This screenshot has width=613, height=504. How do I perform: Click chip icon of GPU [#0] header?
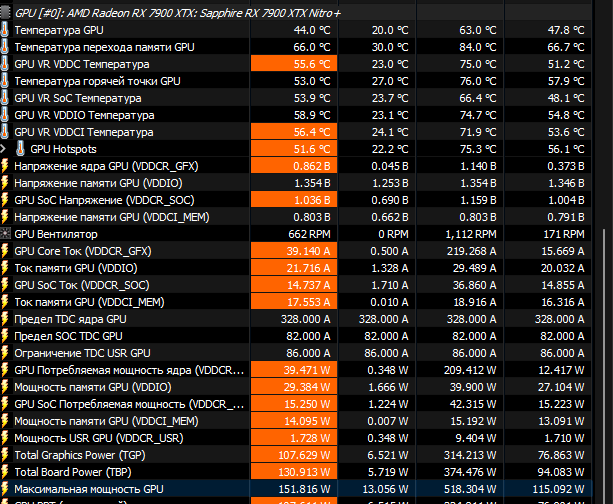coord(5,13)
